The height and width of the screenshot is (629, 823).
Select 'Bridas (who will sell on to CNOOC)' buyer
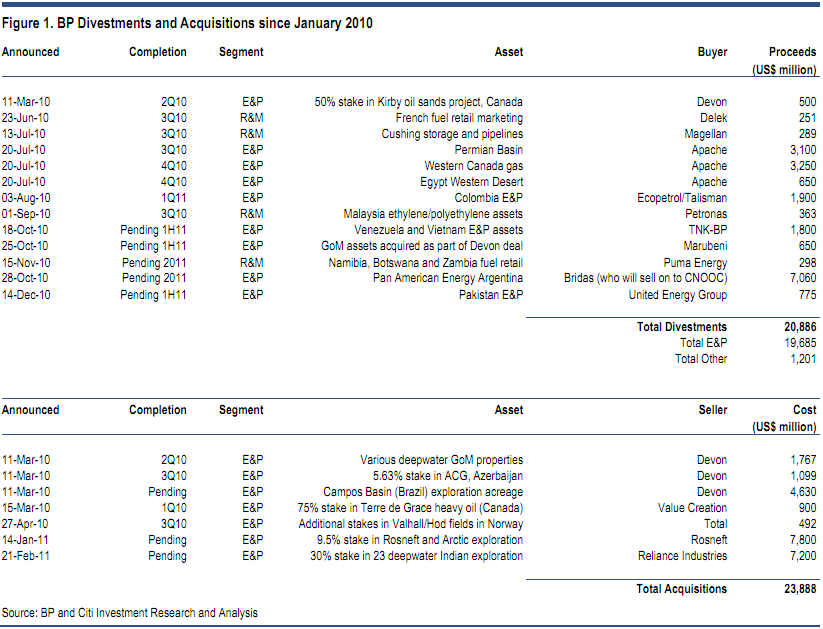(x=646, y=278)
